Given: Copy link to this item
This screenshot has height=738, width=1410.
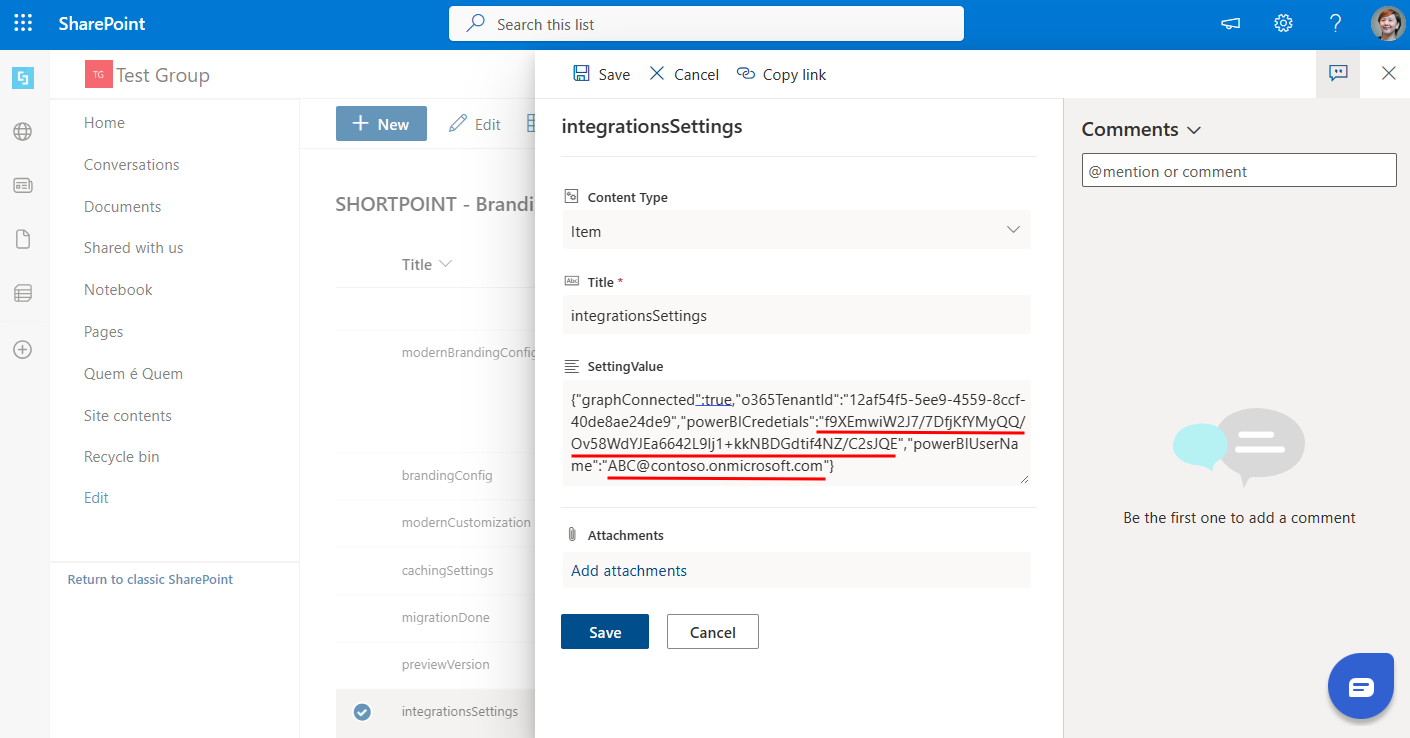Looking at the screenshot, I should click(x=781, y=74).
